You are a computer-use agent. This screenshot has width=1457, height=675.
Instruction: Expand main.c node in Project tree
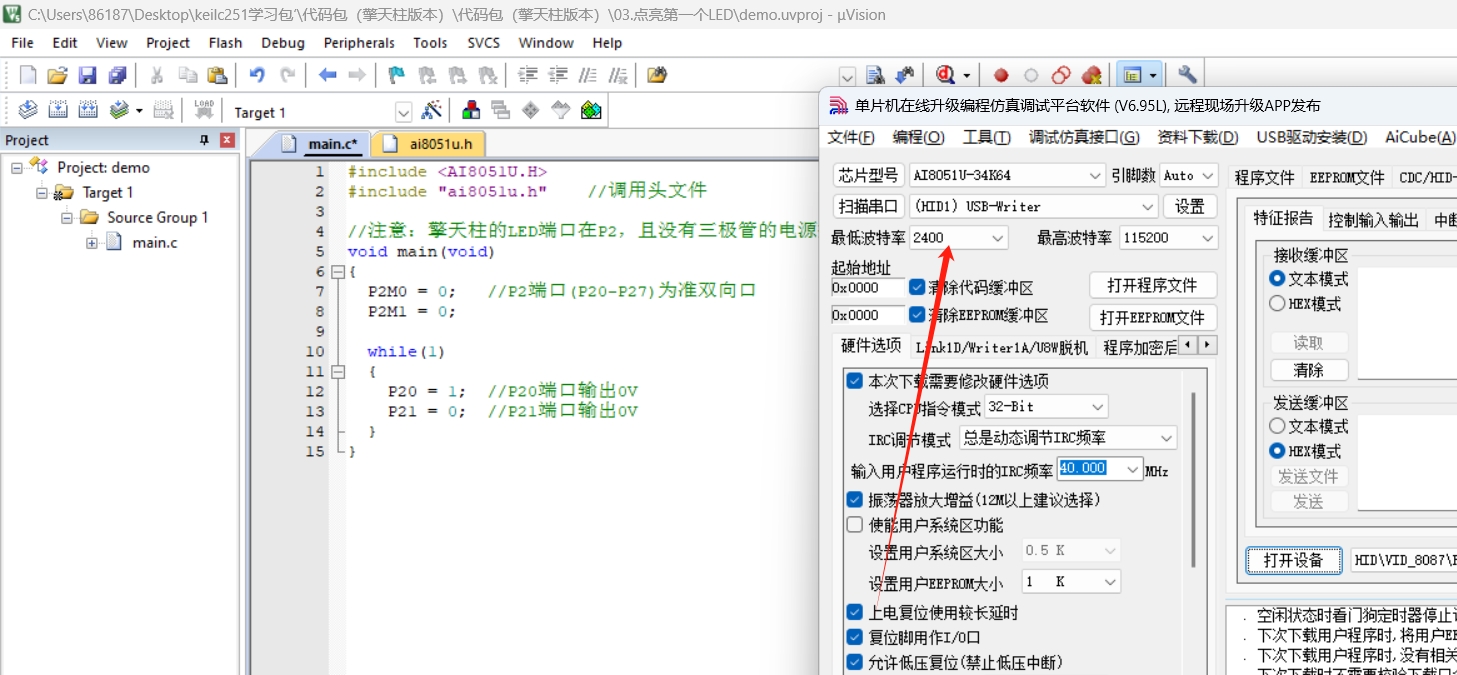click(x=92, y=242)
